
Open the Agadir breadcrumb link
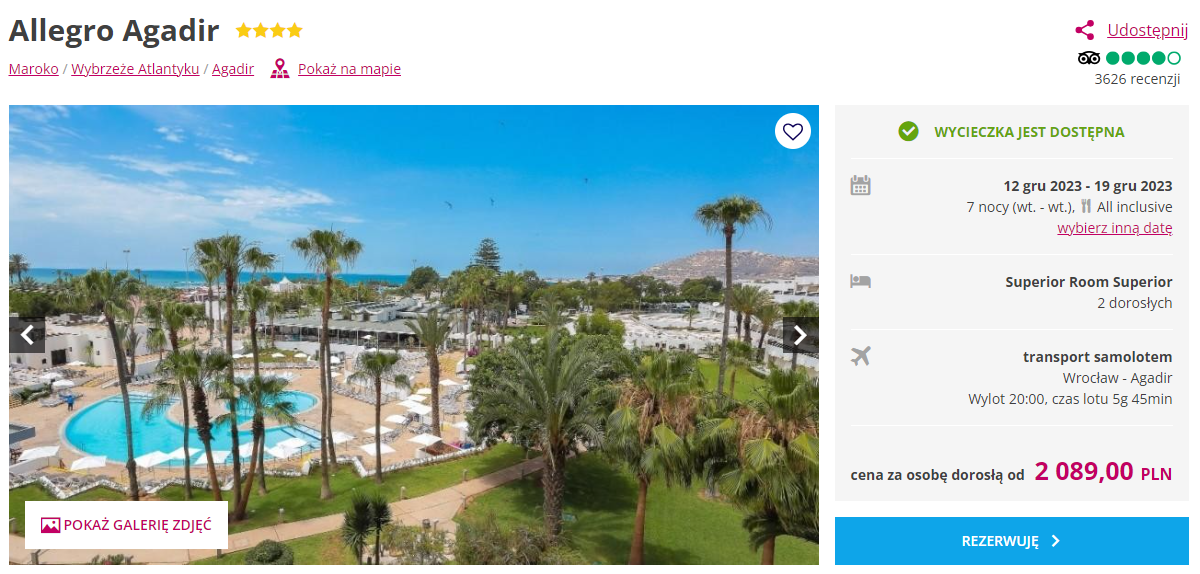pyautogui.click(x=233, y=69)
